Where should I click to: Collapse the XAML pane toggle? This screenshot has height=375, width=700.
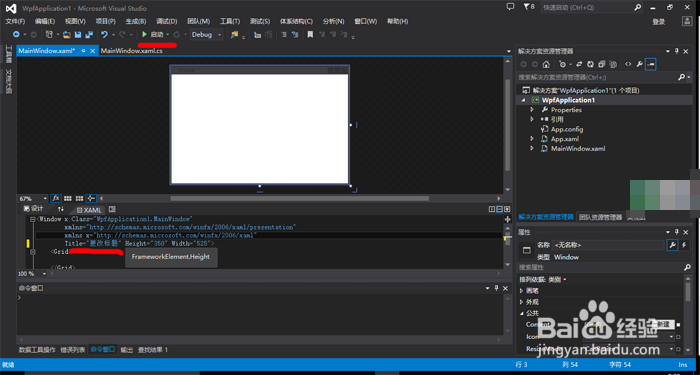click(507, 209)
